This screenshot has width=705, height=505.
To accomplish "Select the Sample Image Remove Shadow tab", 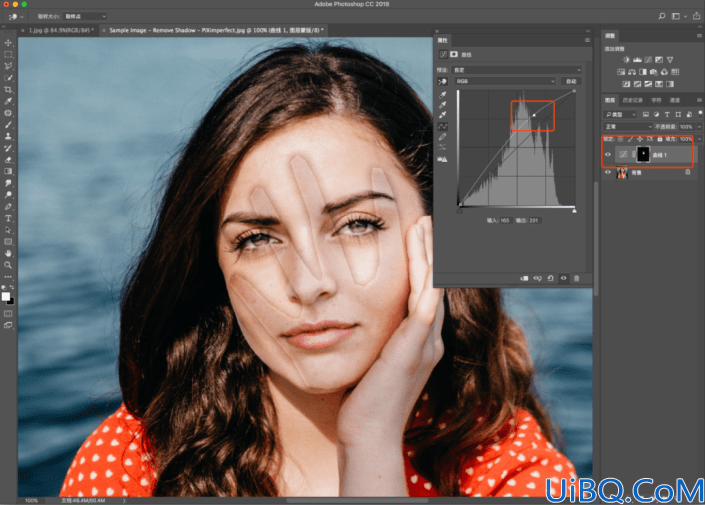I will 216,30.
